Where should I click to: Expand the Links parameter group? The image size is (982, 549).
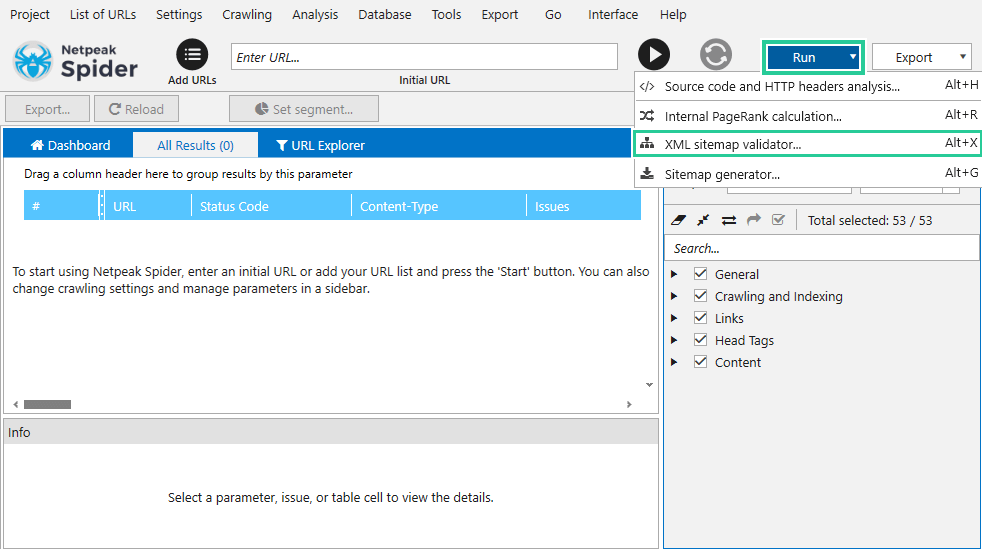click(674, 318)
